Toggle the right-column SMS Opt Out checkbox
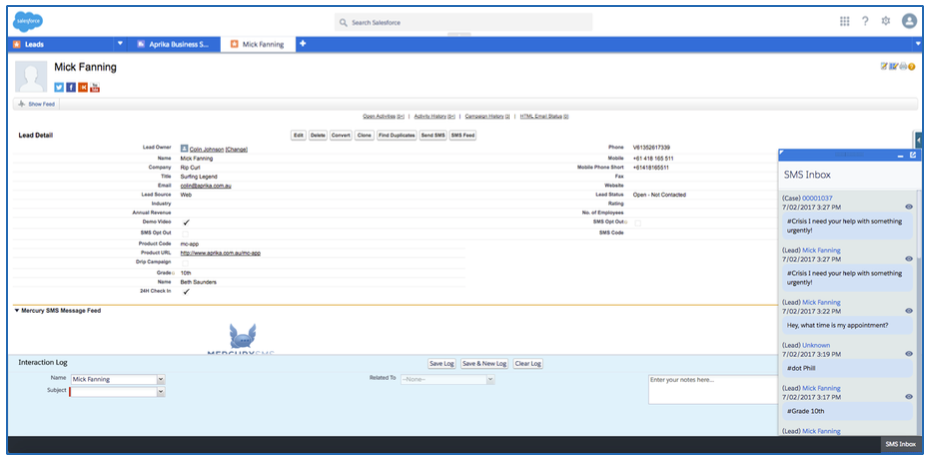Viewport: 934px width, 460px height. pos(637,223)
